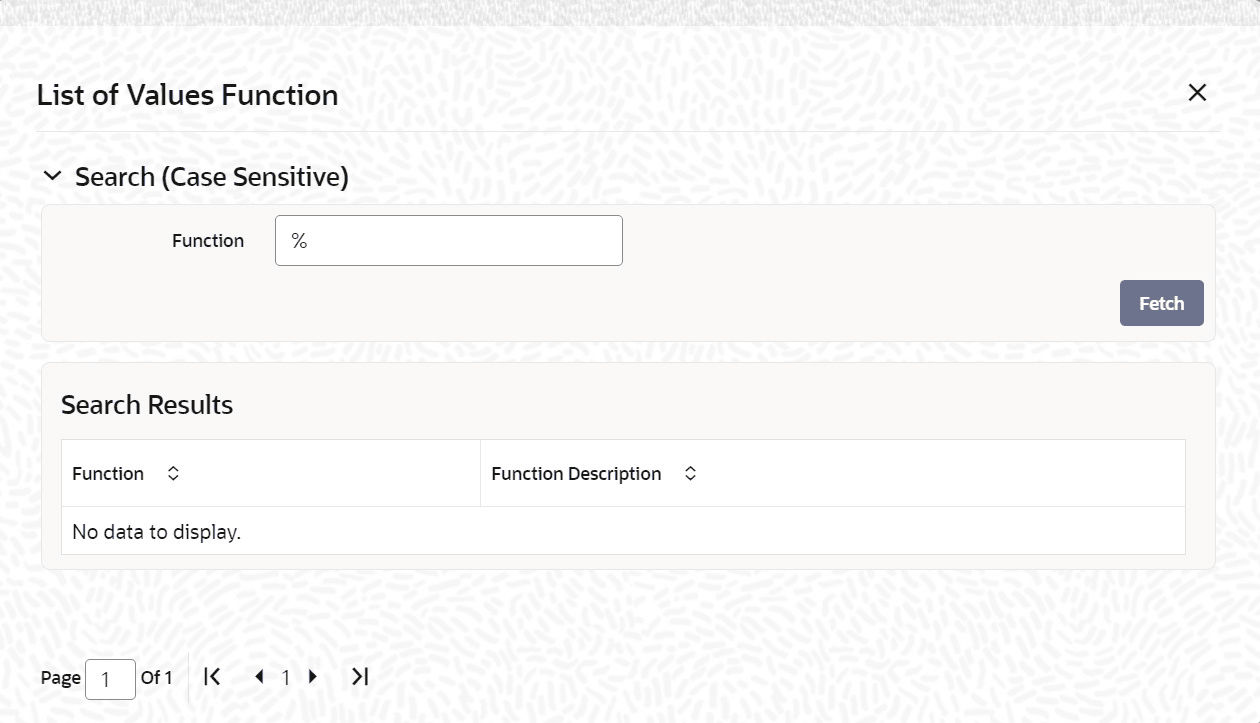Click the Of 1 page count text
This screenshot has height=723, width=1260.
click(156, 677)
